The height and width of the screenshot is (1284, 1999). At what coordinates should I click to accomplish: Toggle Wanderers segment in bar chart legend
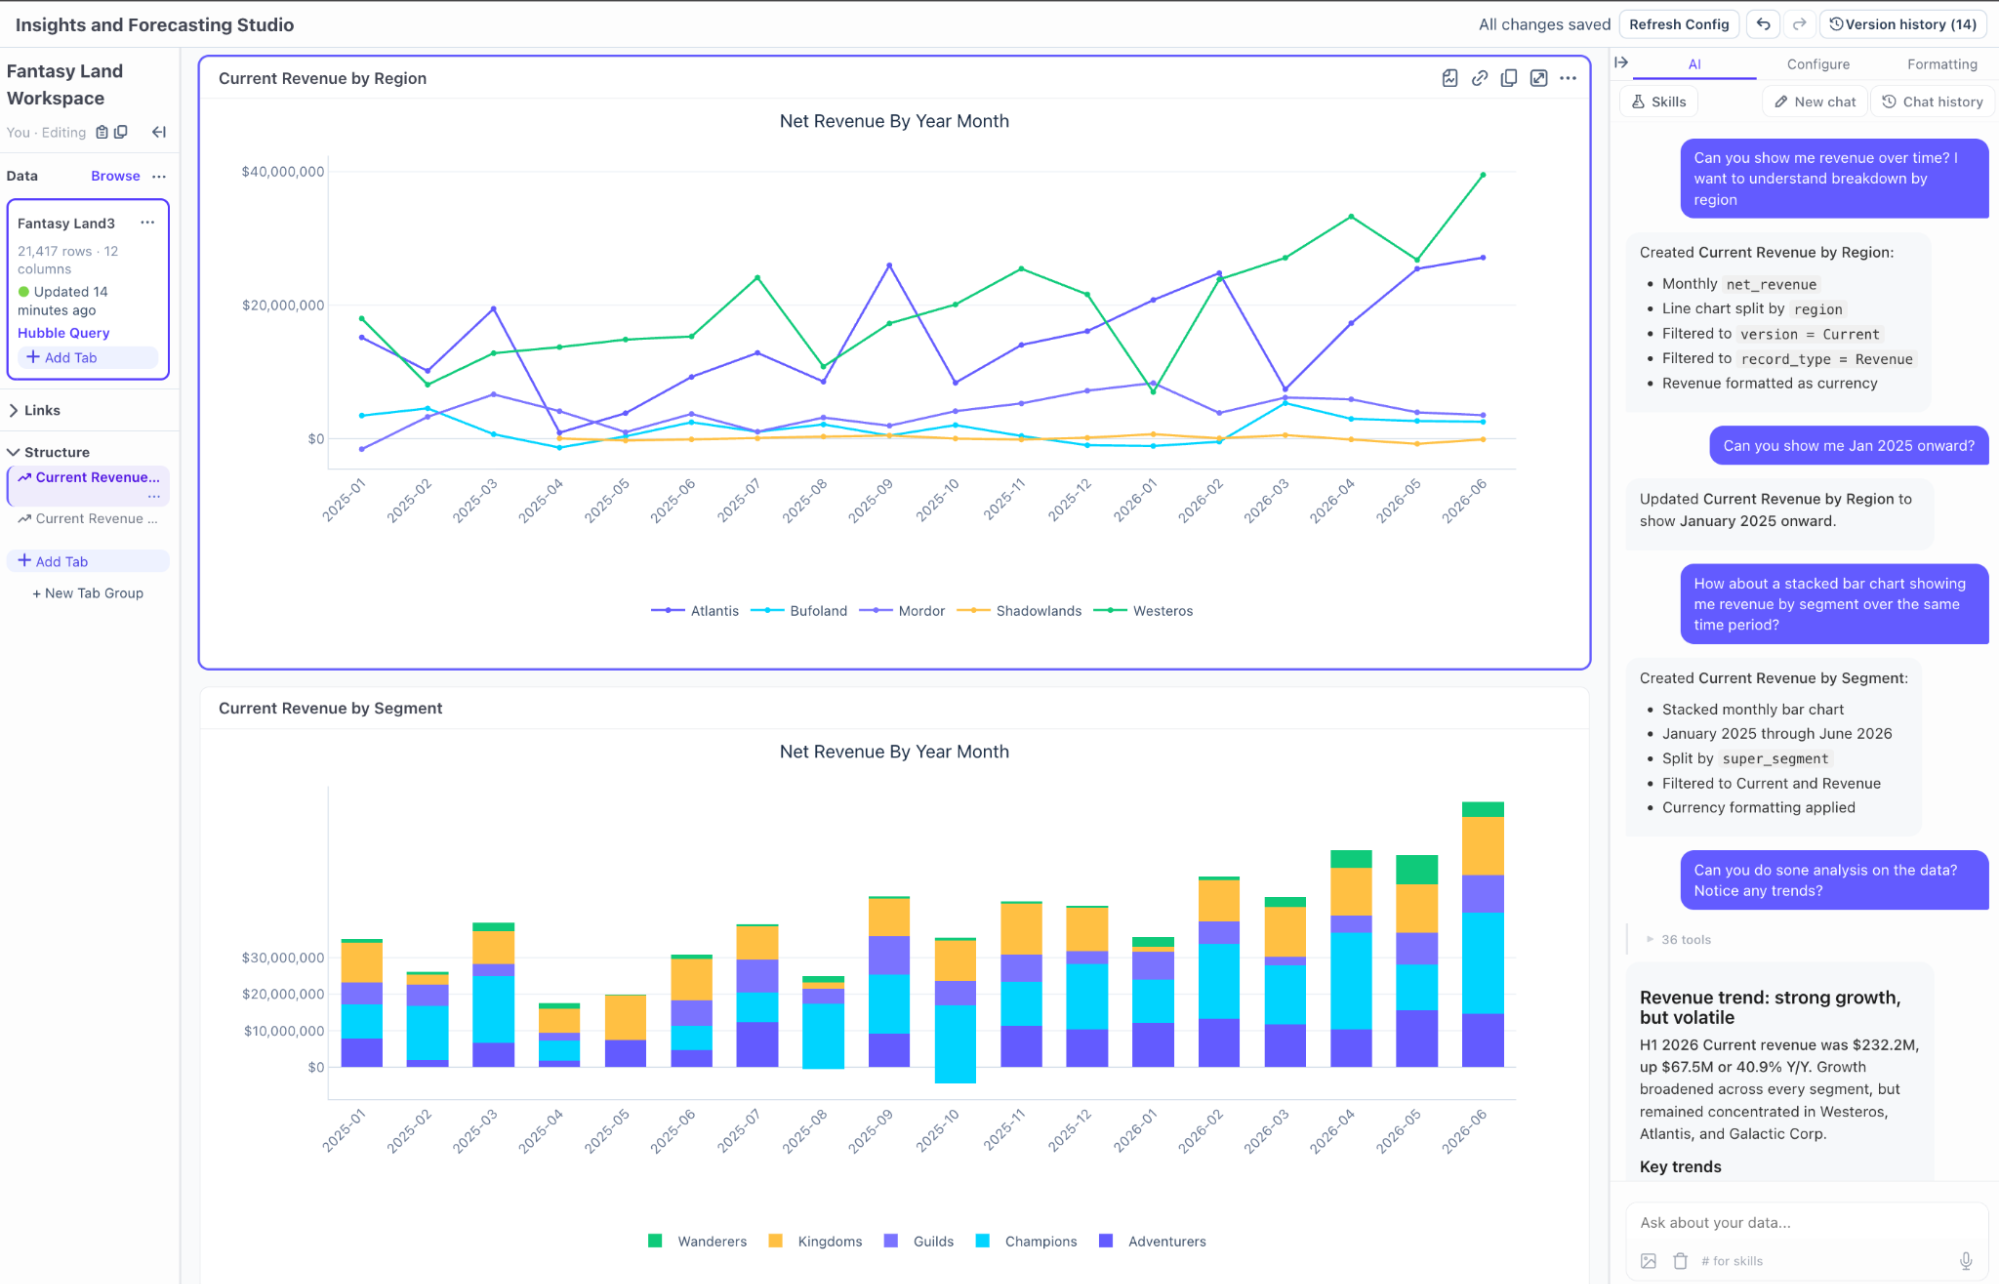click(x=698, y=1241)
